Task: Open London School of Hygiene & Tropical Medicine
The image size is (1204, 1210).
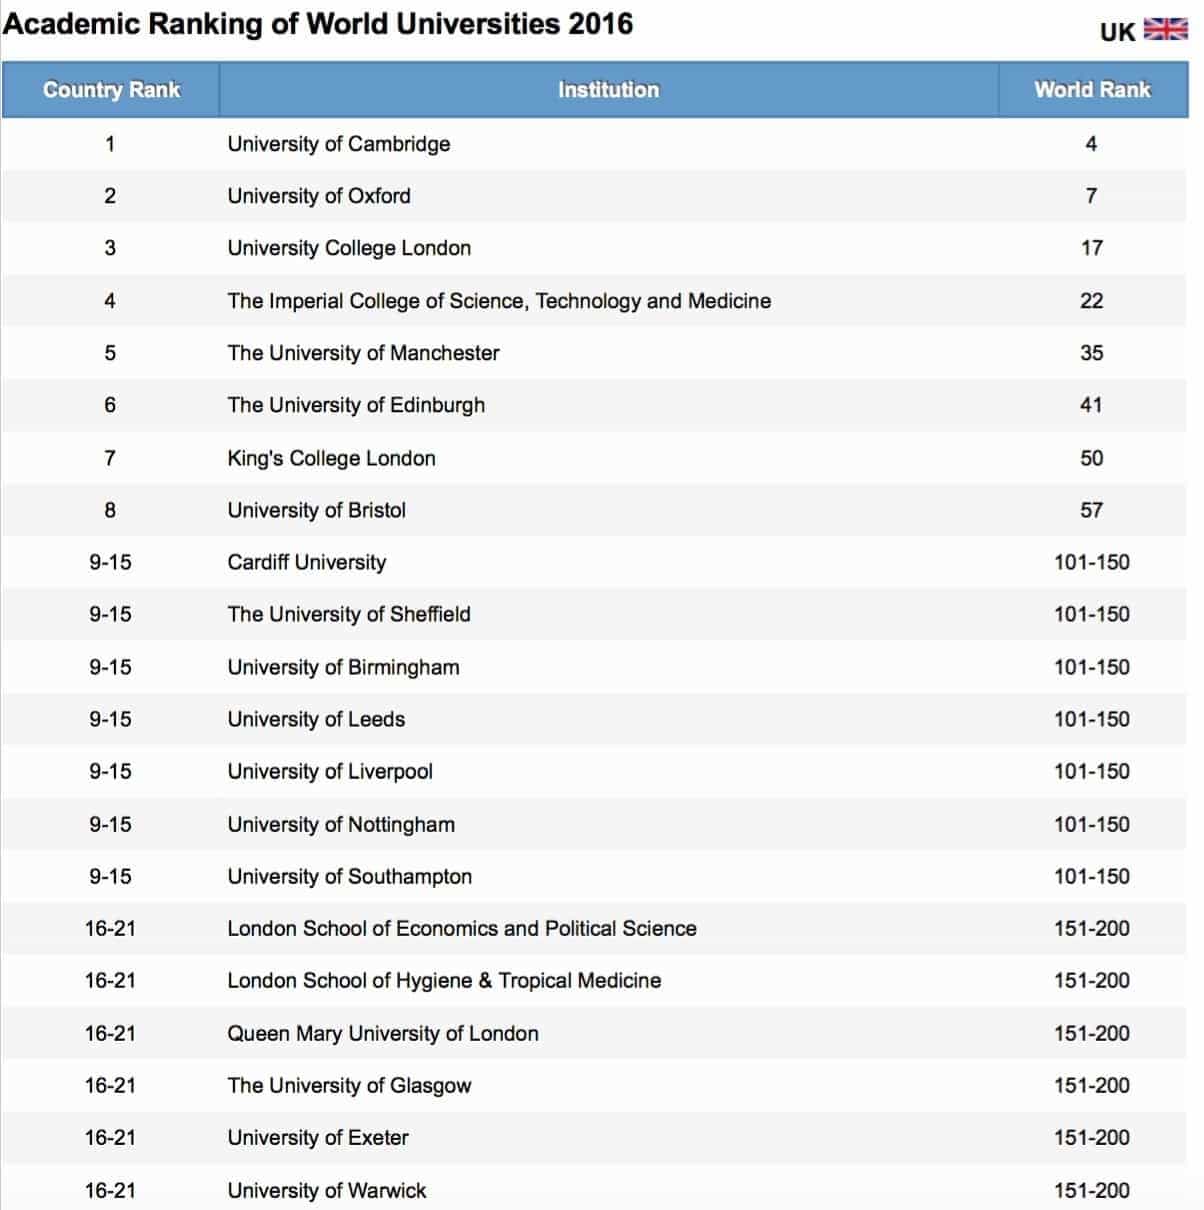Action: [443, 981]
